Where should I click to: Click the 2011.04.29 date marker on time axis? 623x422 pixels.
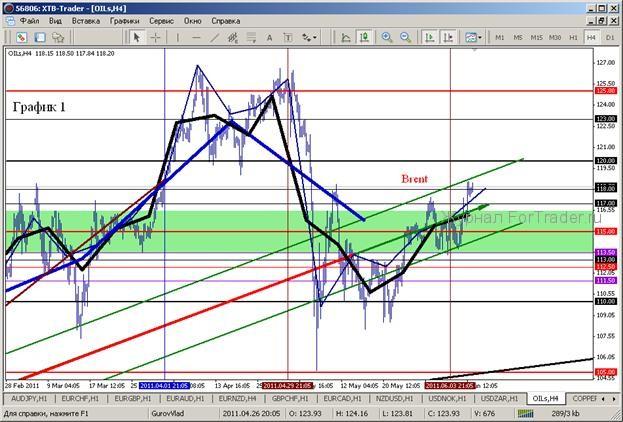pyautogui.click(x=287, y=384)
